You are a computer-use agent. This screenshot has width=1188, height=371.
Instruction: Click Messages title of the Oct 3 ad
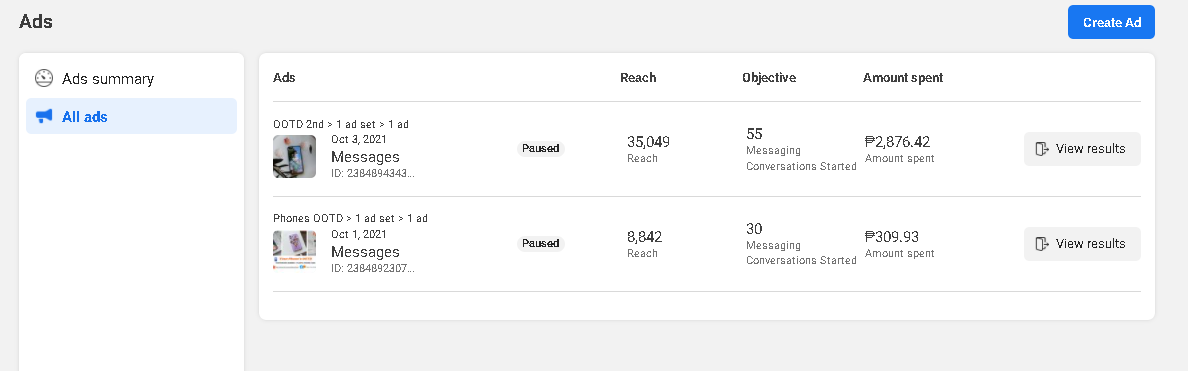point(365,157)
